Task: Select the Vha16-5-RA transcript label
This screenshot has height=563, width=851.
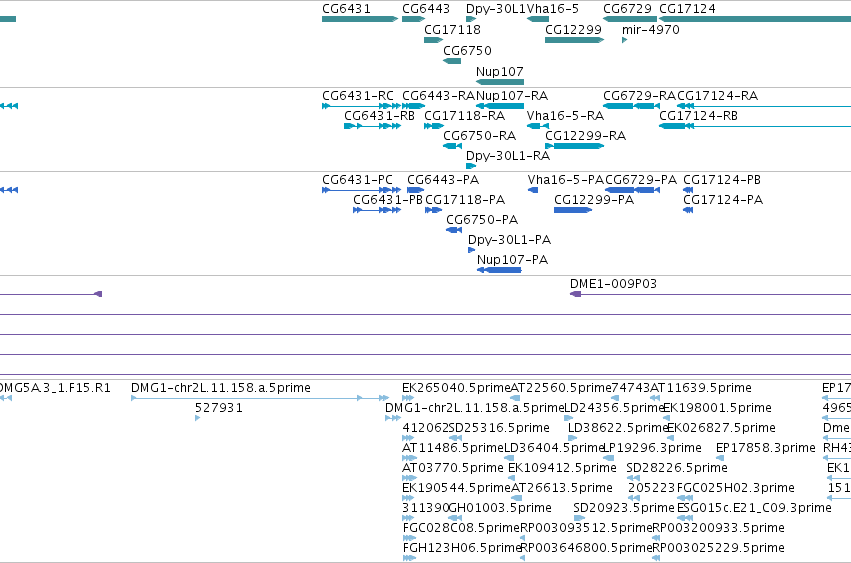Action: pos(565,116)
